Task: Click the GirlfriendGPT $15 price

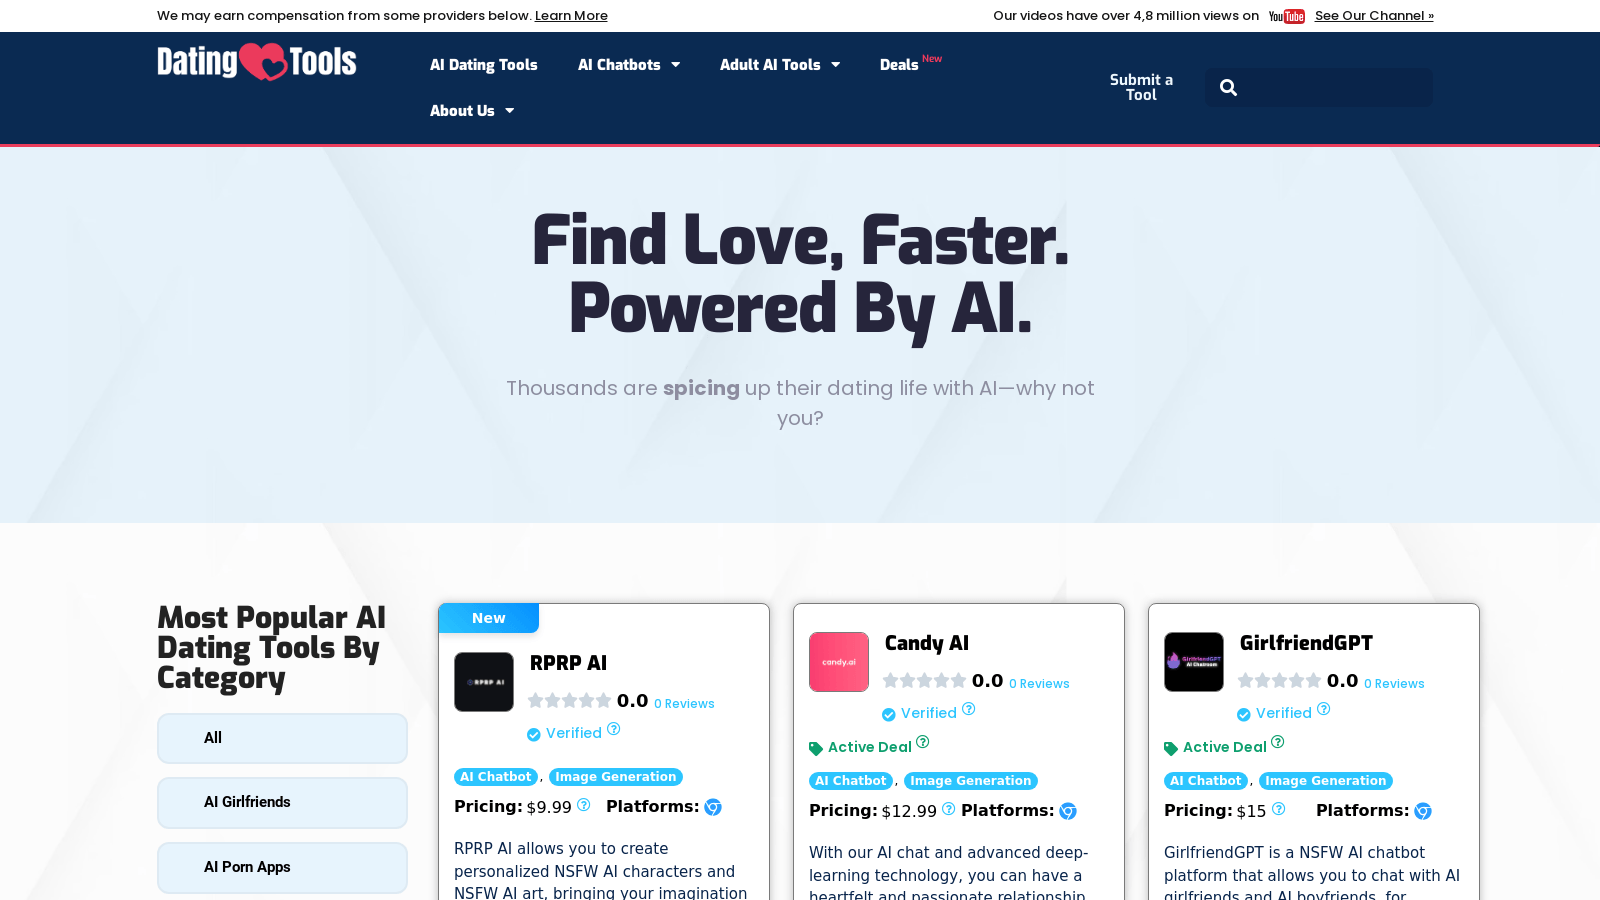Action: [1251, 811]
